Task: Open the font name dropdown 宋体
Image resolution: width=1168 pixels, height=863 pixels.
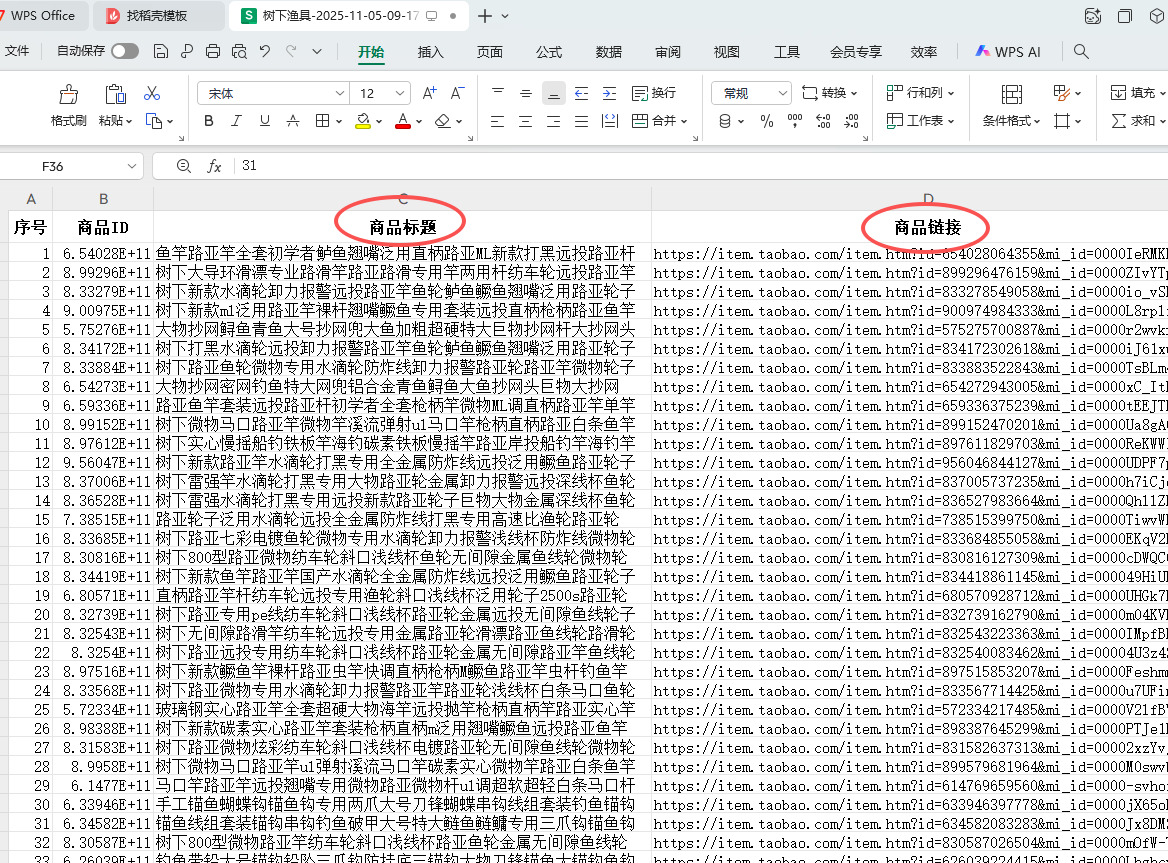Action: pos(267,93)
